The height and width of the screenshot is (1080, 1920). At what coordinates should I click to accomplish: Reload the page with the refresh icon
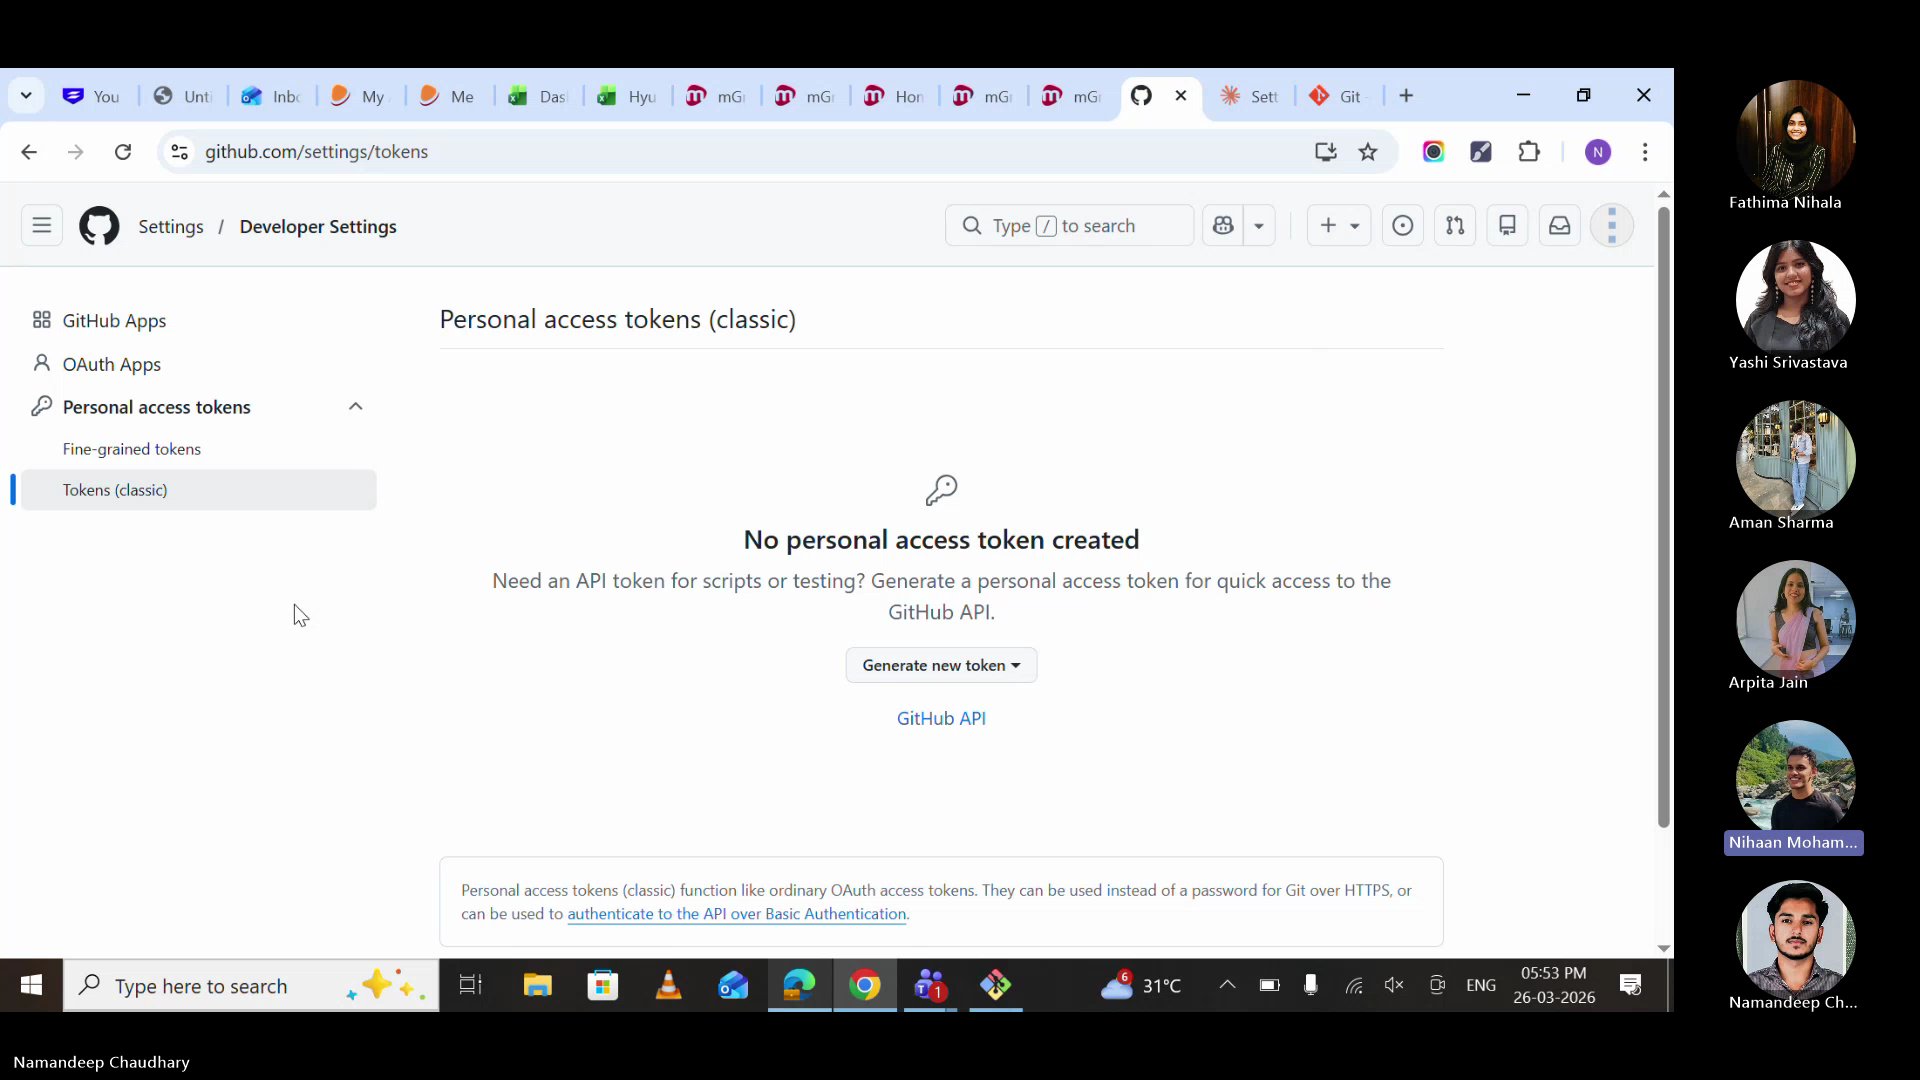pyautogui.click(x=123, y=152)
